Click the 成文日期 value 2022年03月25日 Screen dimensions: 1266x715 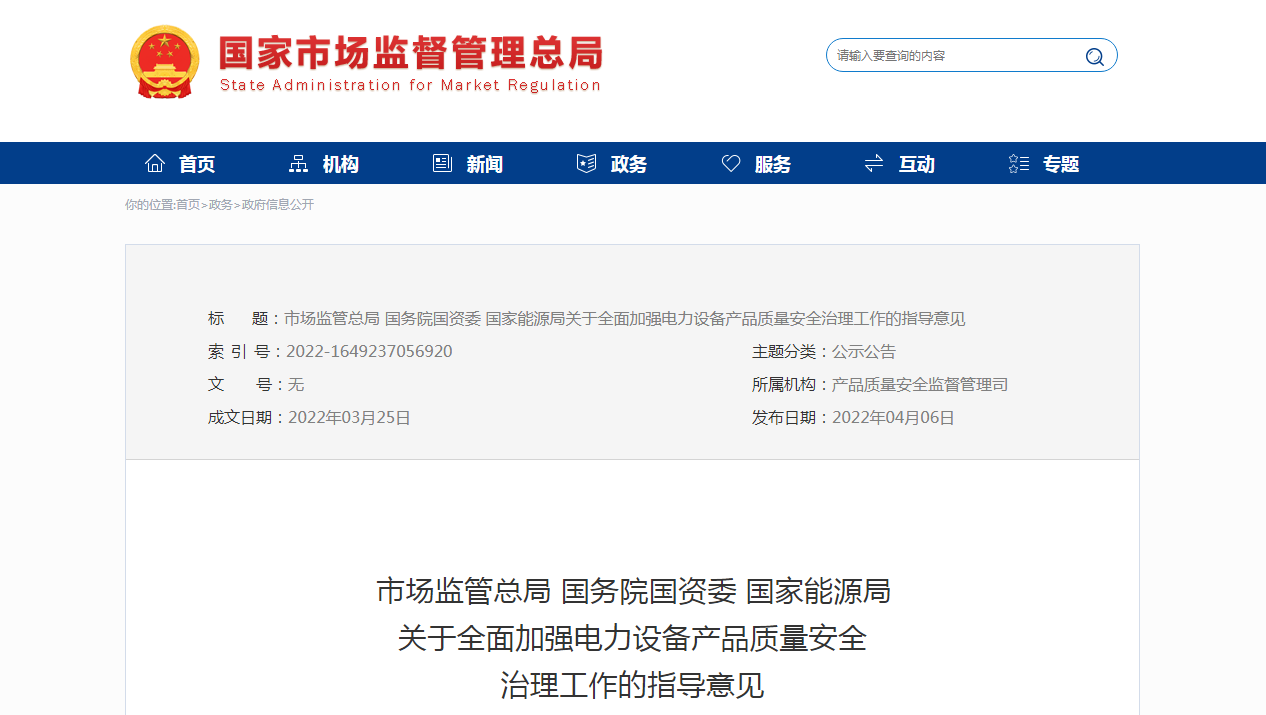[x=349, y=418]
